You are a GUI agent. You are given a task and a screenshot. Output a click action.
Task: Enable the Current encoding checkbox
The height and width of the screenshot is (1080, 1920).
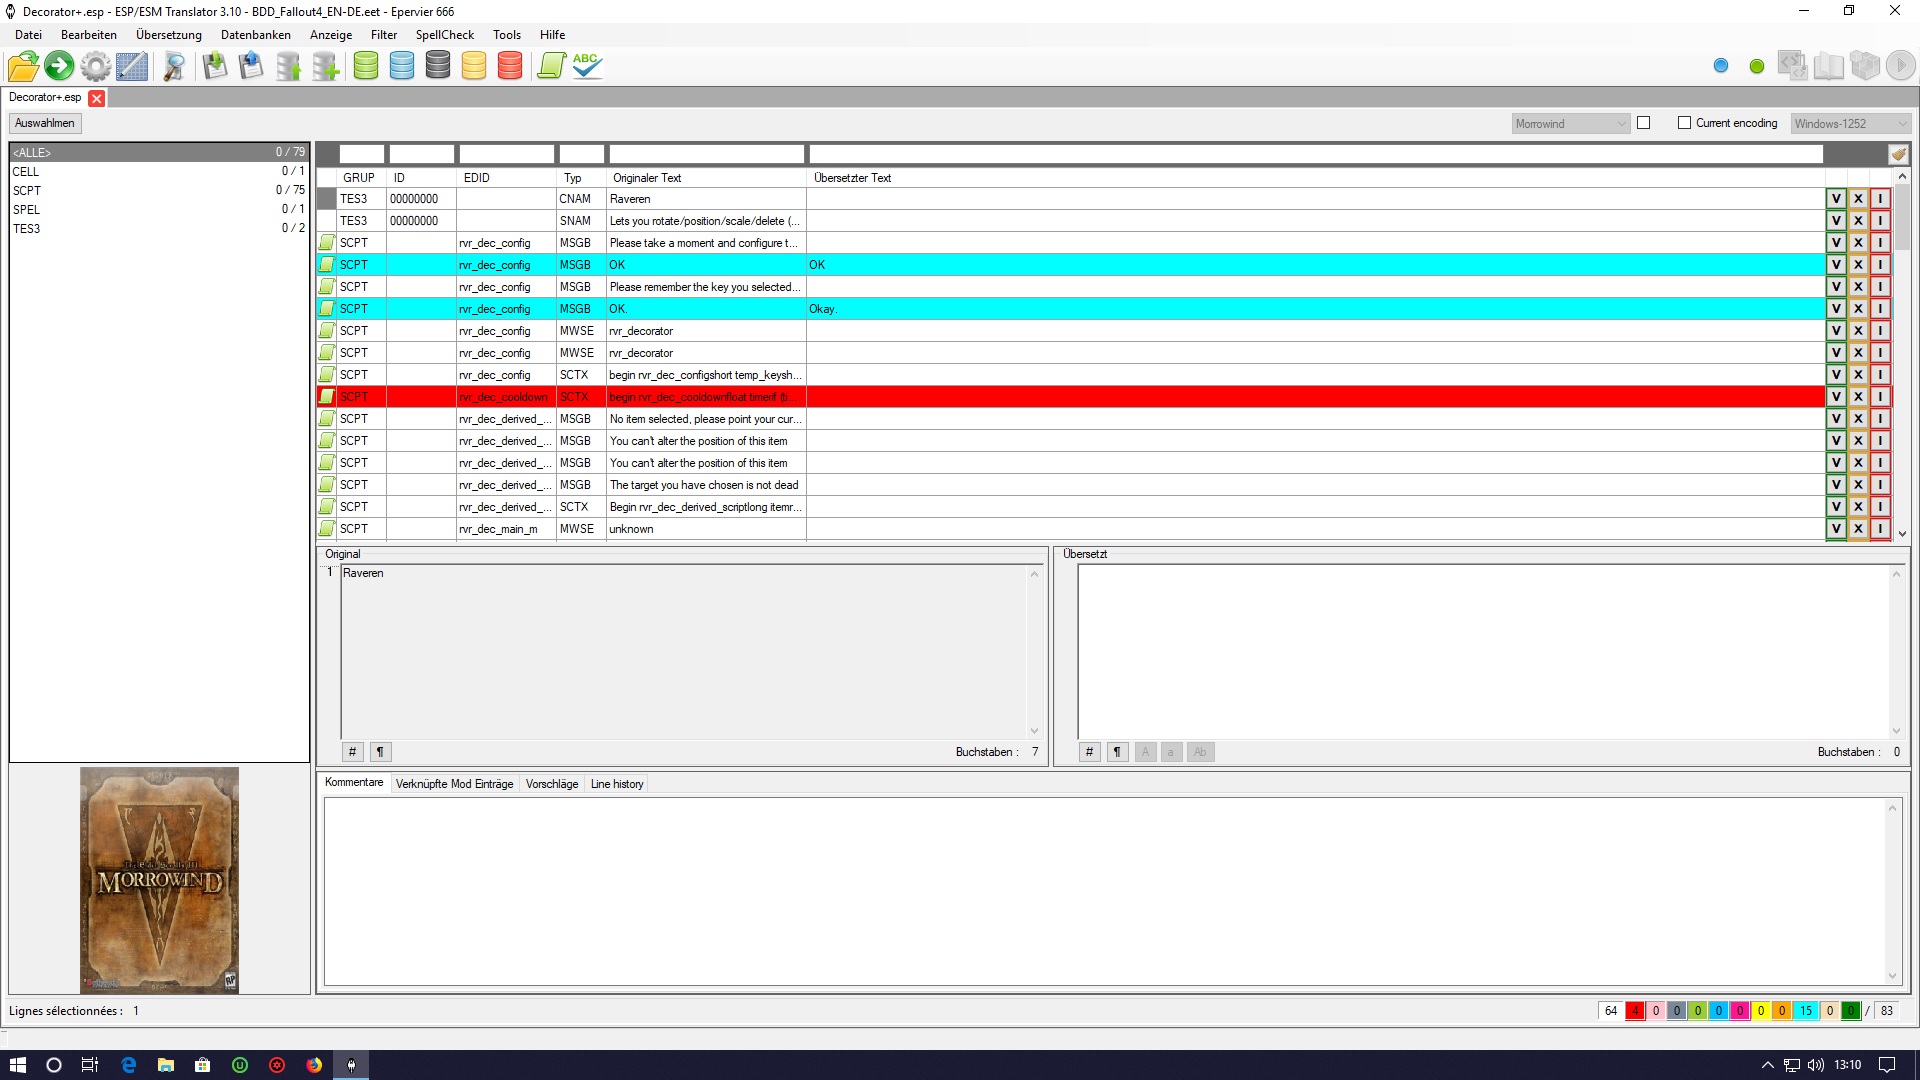tap(1684, 123)
